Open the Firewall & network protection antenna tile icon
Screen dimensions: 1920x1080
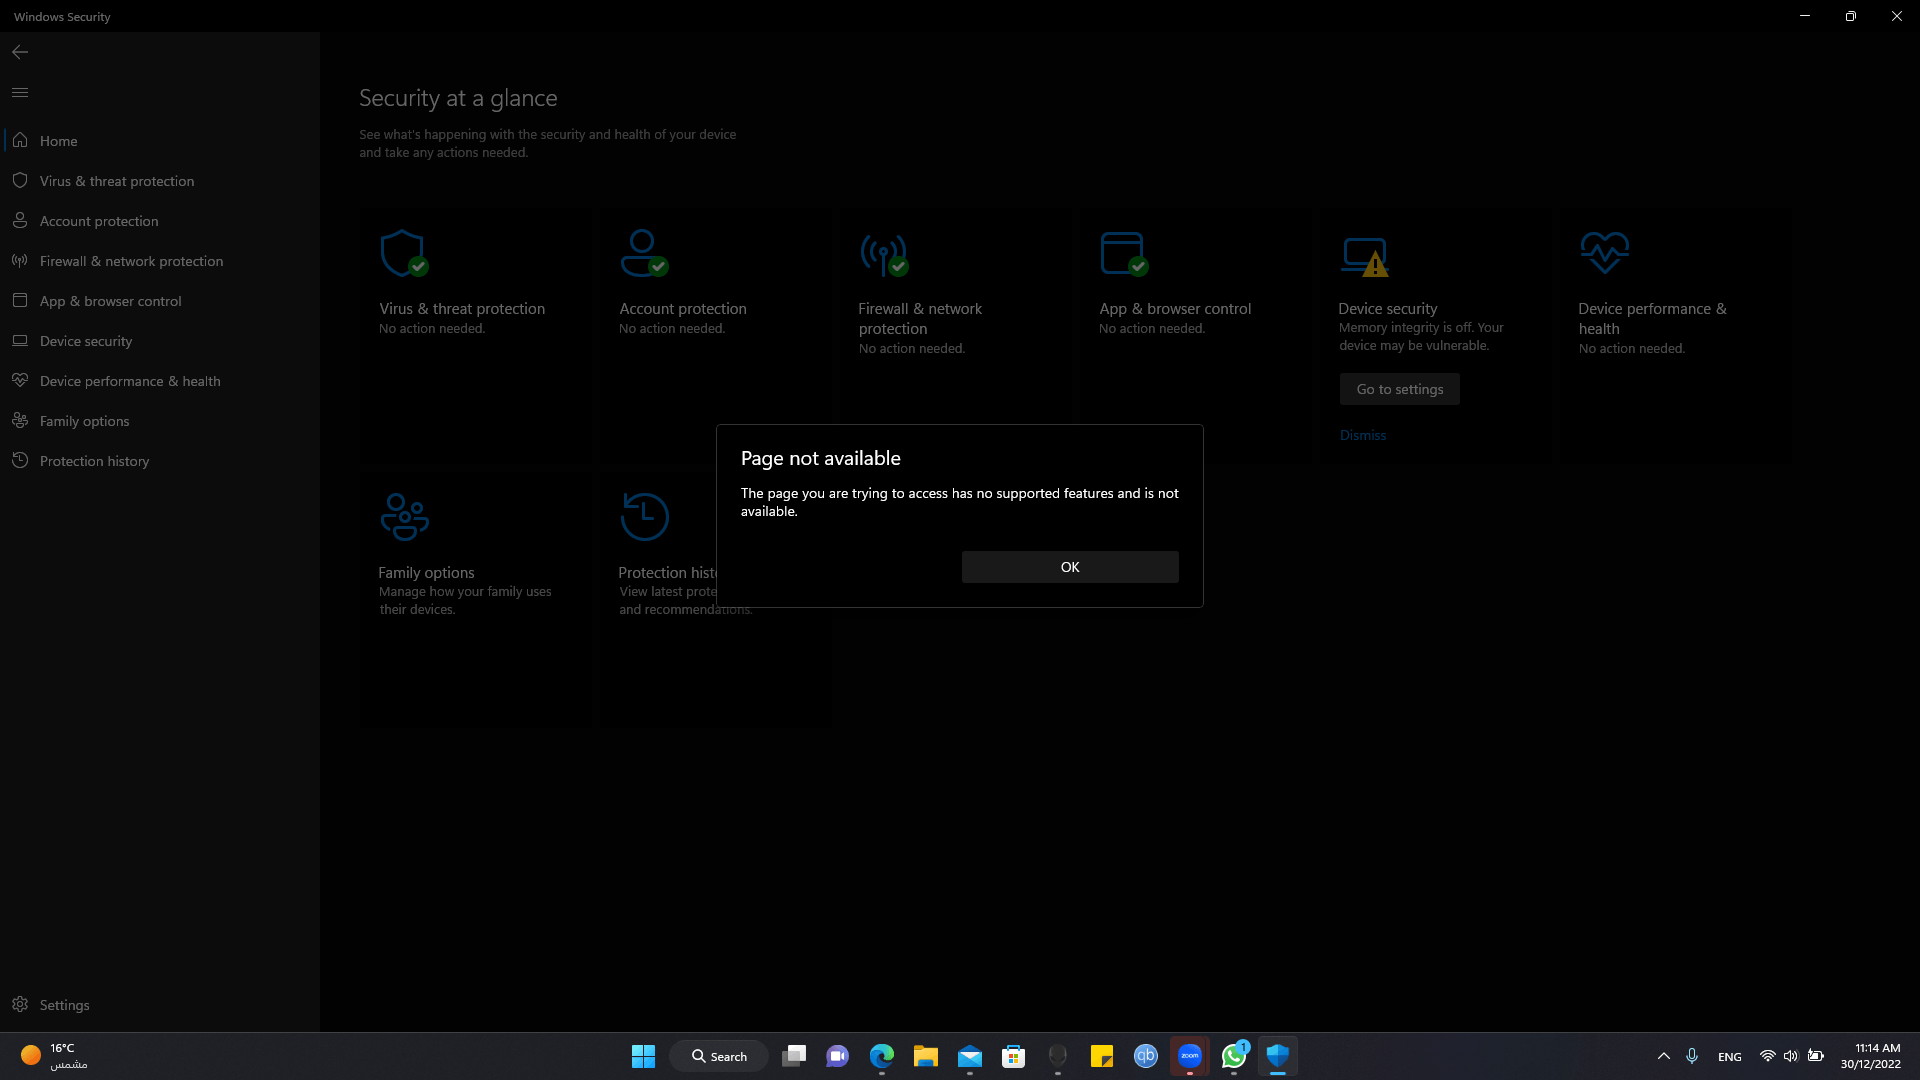pyautogui.click(x=883, y=254)
